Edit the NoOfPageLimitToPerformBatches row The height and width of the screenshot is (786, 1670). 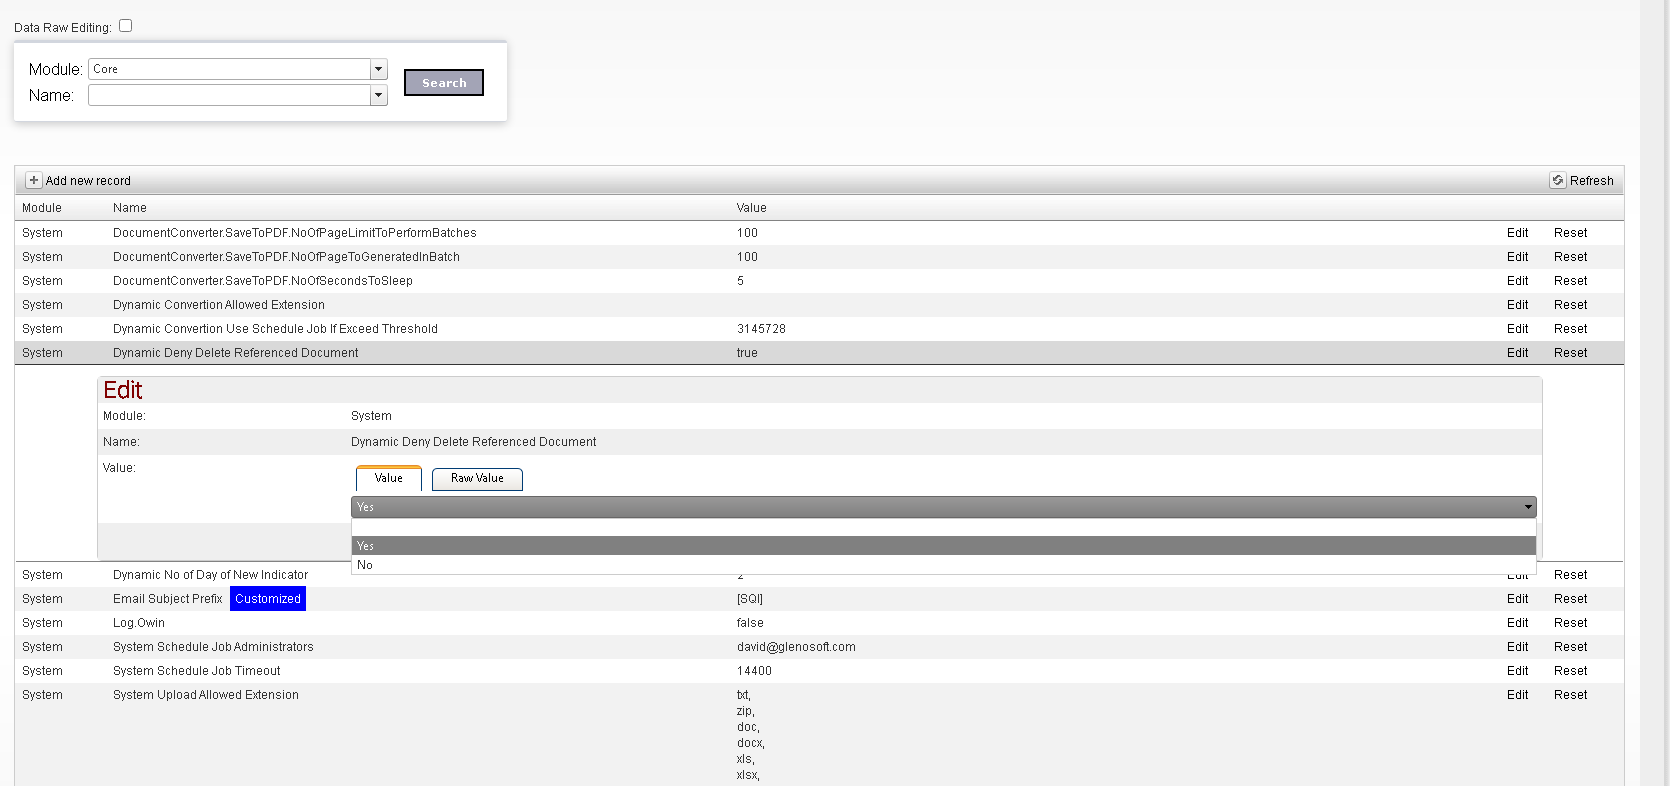(x=1517, y=233)
